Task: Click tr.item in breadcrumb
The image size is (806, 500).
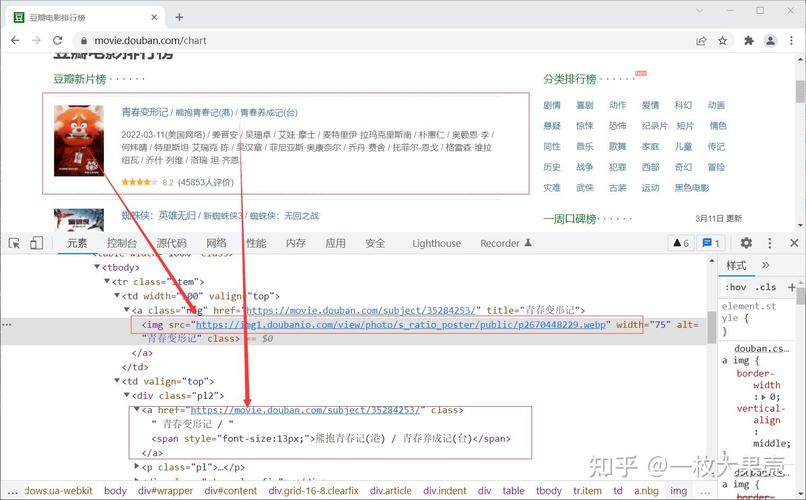Action: 590,491
